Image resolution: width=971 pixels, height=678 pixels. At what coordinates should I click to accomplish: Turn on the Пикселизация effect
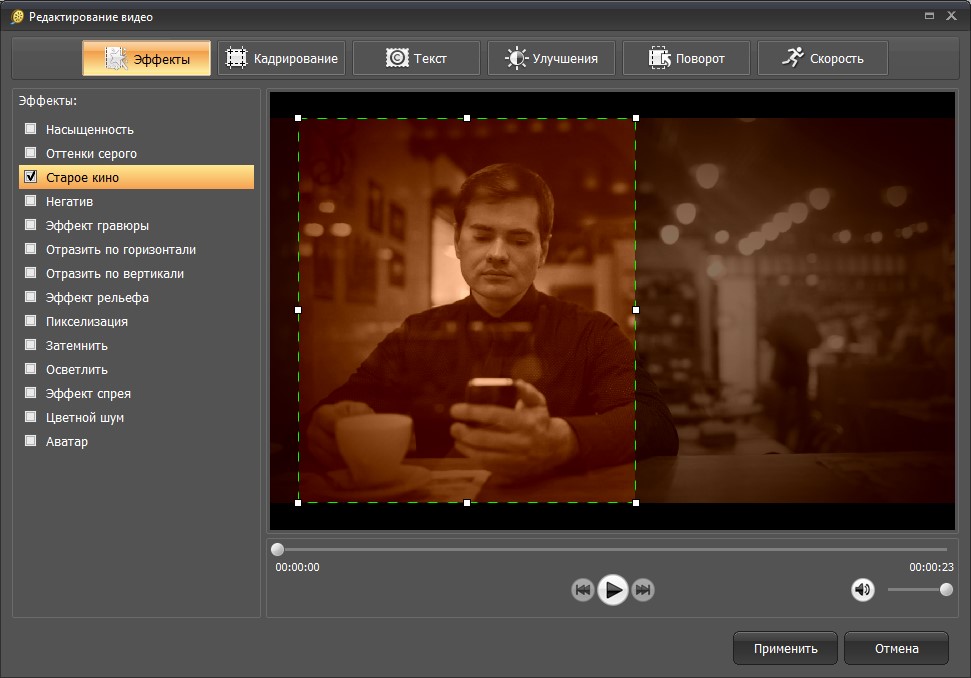point(31,321)
